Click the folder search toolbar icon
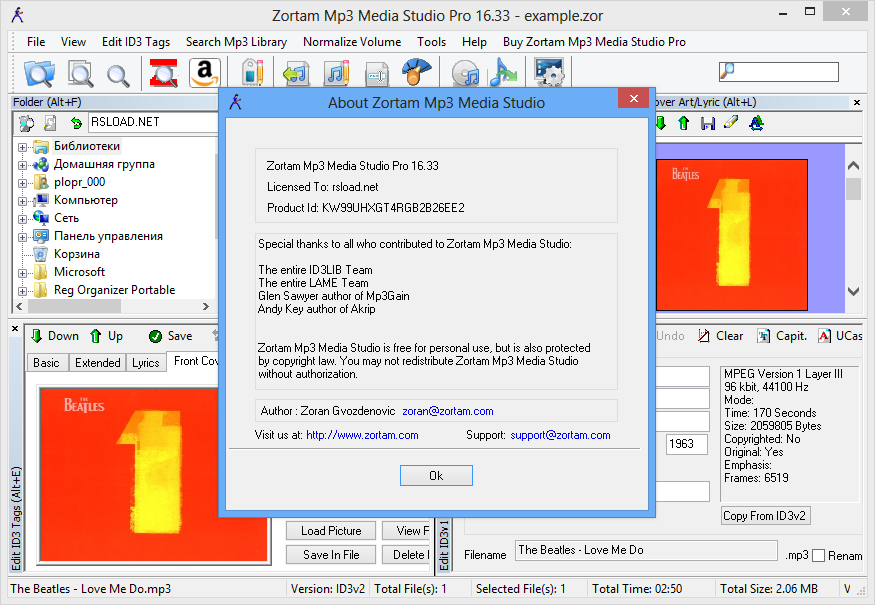Image resolution: width=875 pixels, height=605 pixels. coord(39,74)
